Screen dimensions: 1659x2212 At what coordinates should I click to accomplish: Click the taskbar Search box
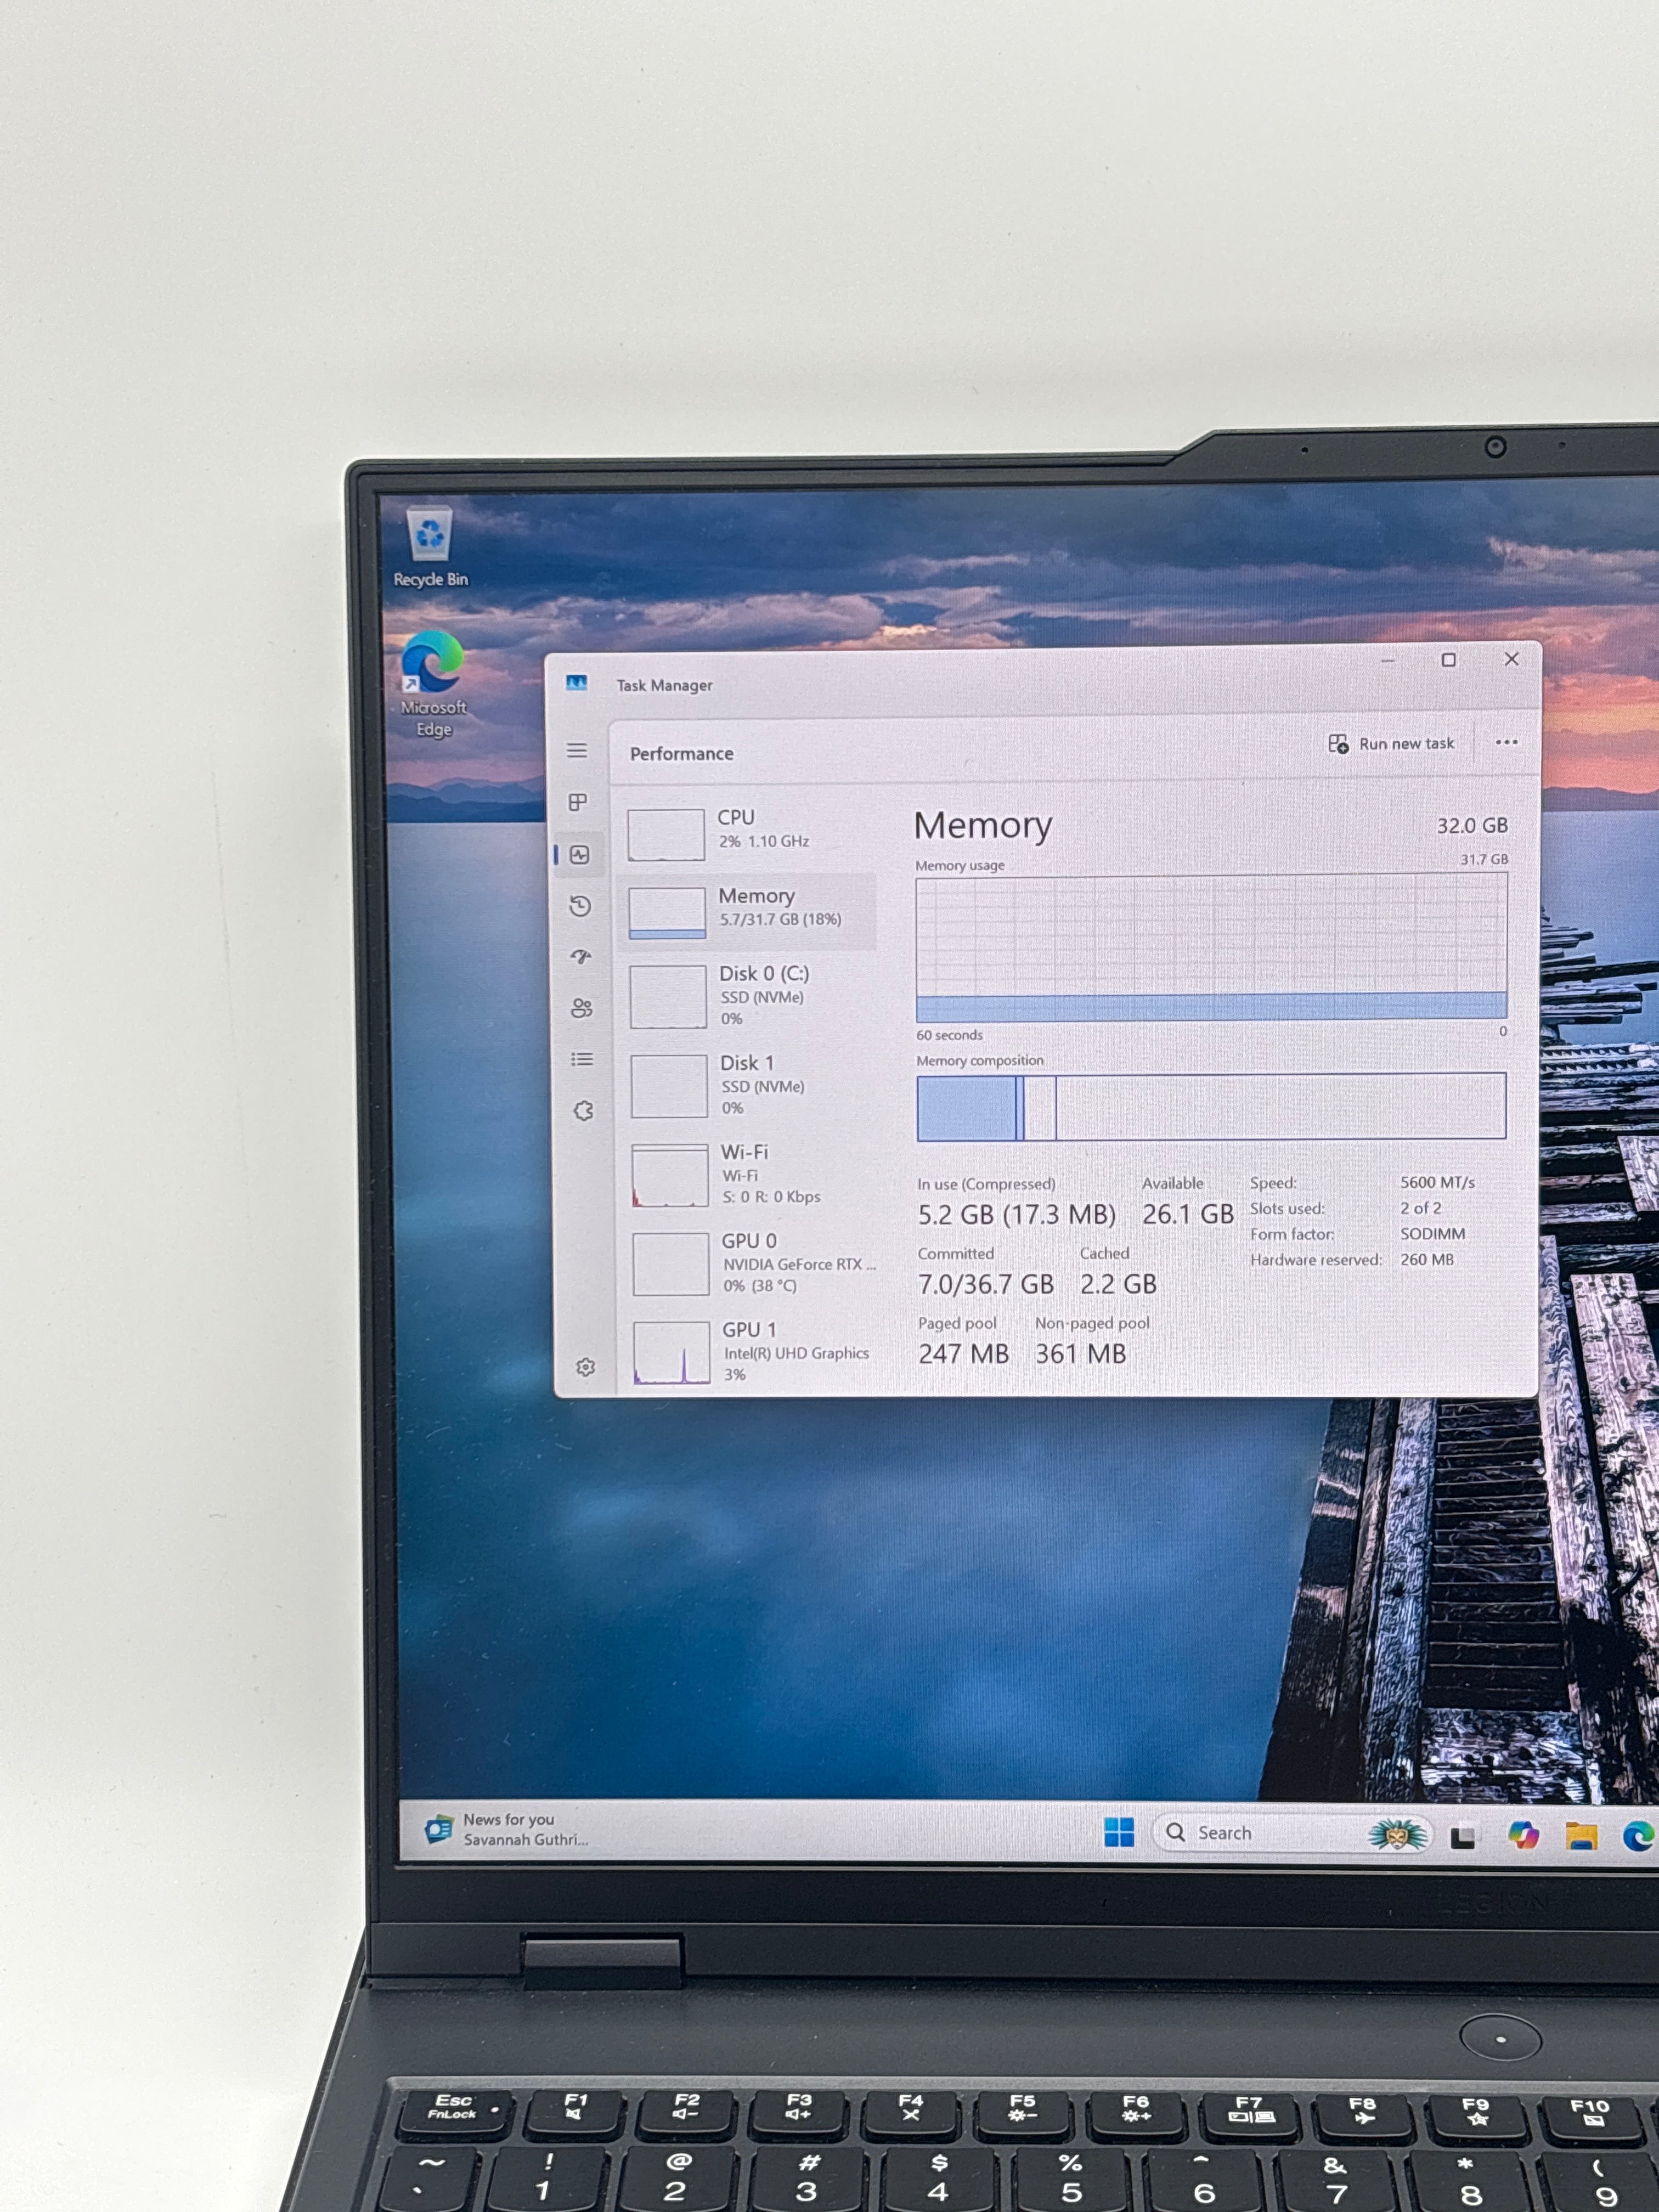coord(1292,1833)
